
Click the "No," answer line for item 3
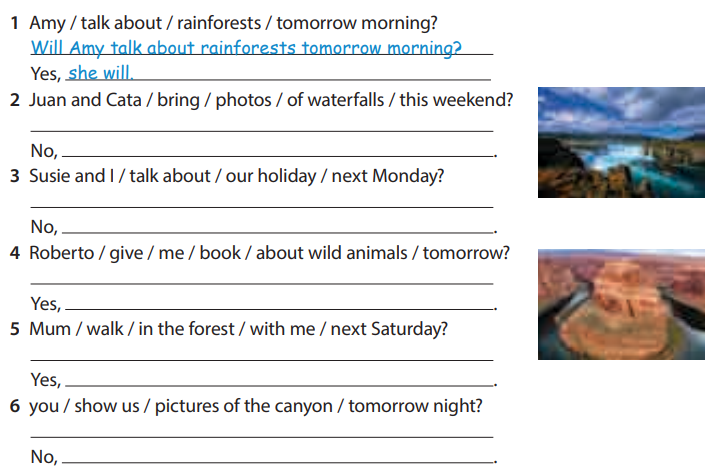278,227
